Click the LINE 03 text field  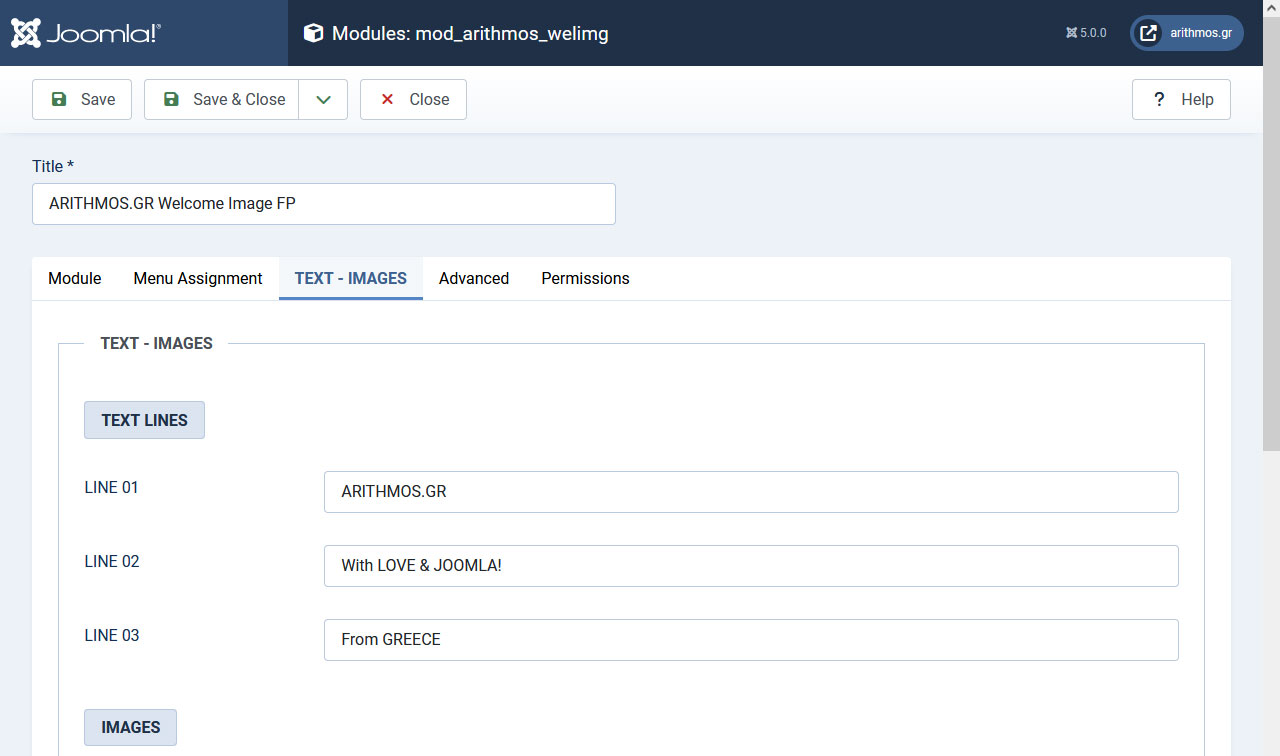tap(751, 640)
